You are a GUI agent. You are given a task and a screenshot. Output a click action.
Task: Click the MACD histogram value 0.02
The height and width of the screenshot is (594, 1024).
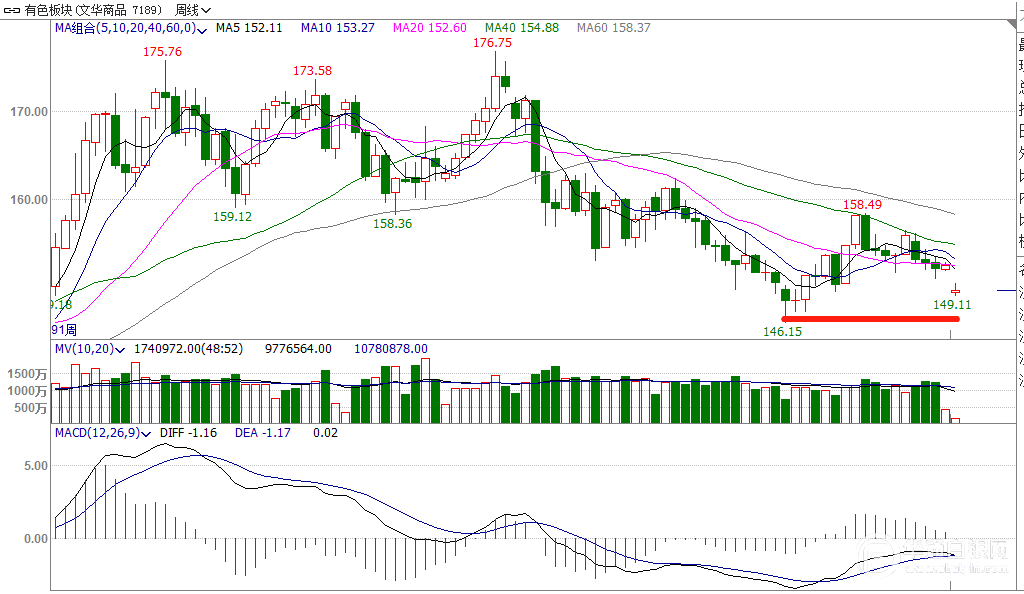pyautogui.click(x=325, y=433)
